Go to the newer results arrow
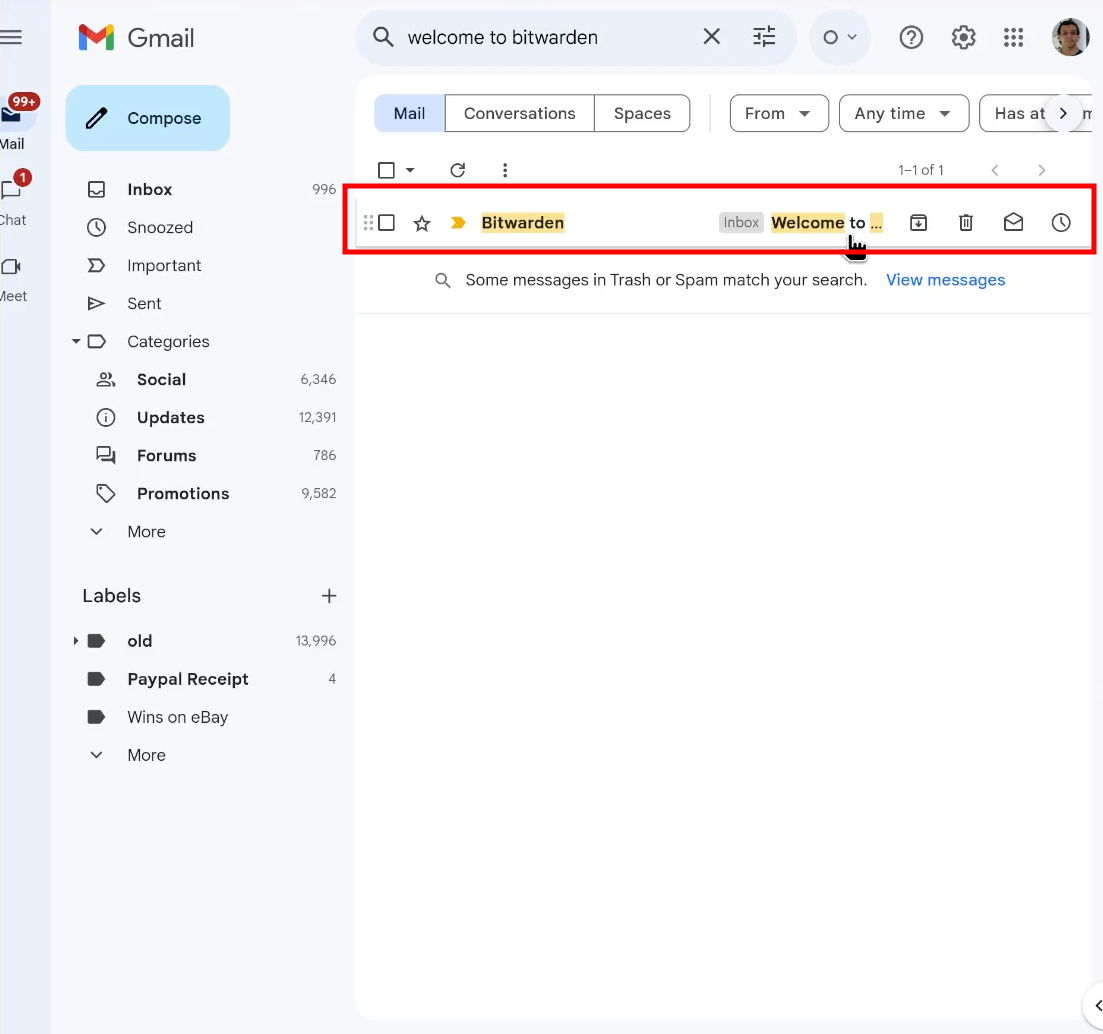The width and height of the screenshot is (1103, 1034). 995,170
